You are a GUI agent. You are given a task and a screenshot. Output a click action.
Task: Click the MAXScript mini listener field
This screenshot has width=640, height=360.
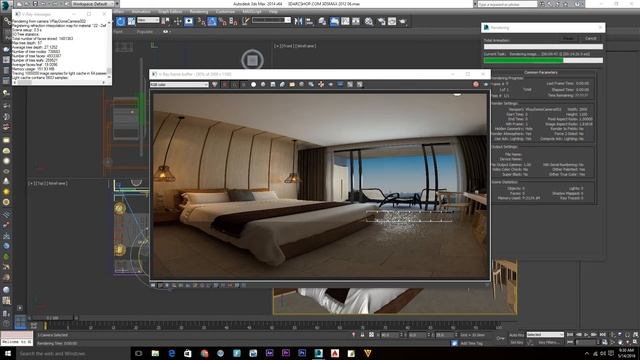16,342
